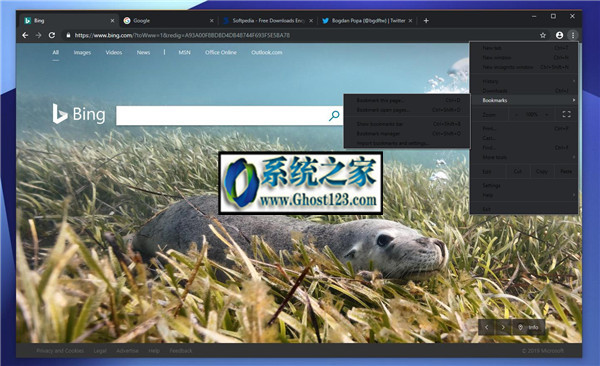Click the Outlook.com link
The height and width of the screenshot is (366, 600).
coord(267,52)
